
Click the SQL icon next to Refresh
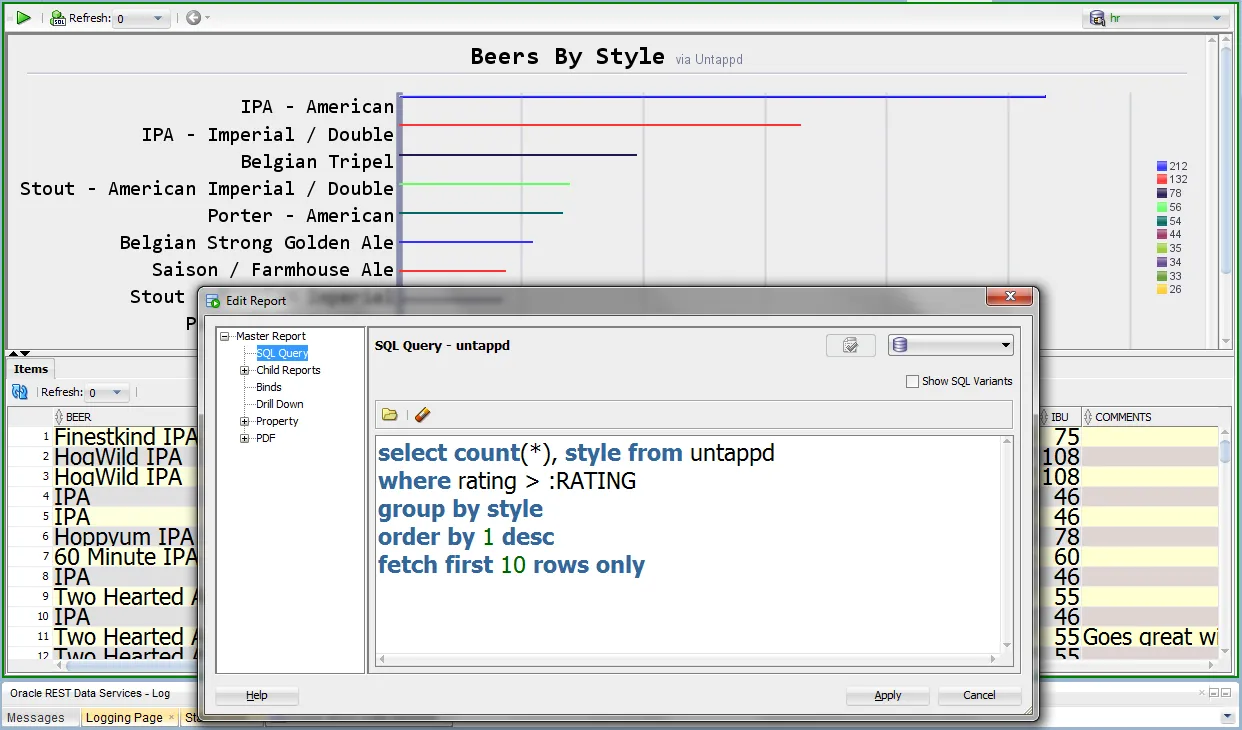[x=58, y=18]
